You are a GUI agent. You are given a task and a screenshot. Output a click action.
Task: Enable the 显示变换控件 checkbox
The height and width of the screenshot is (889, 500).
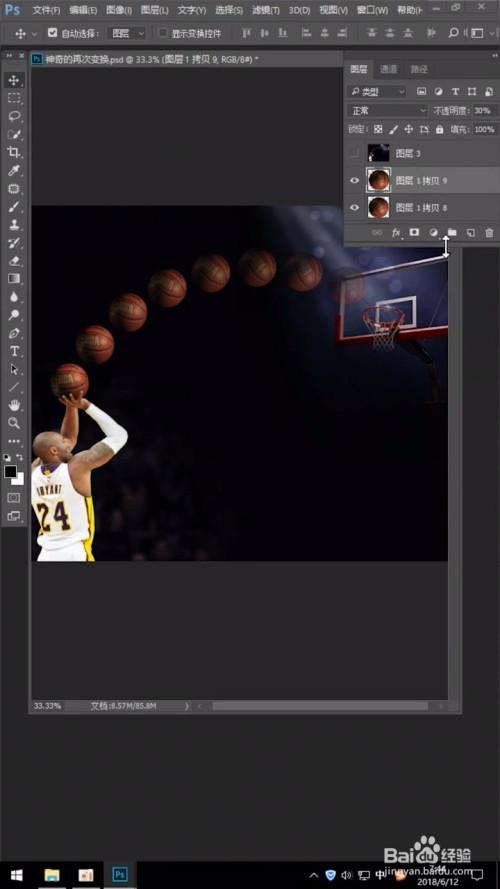tap(163, 33)
